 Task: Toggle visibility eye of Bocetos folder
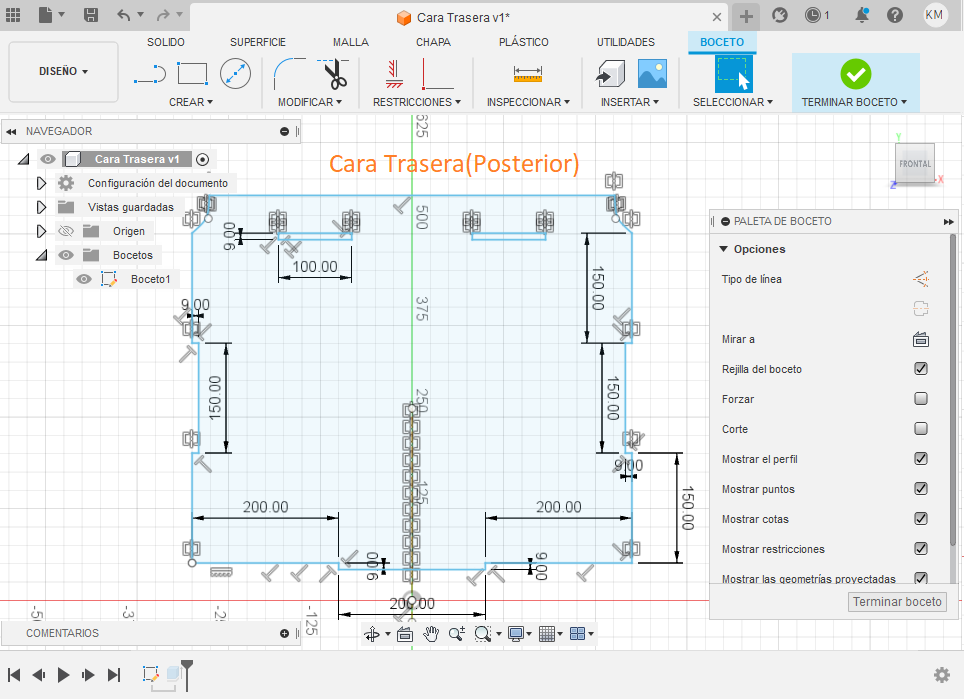(66, 255)
